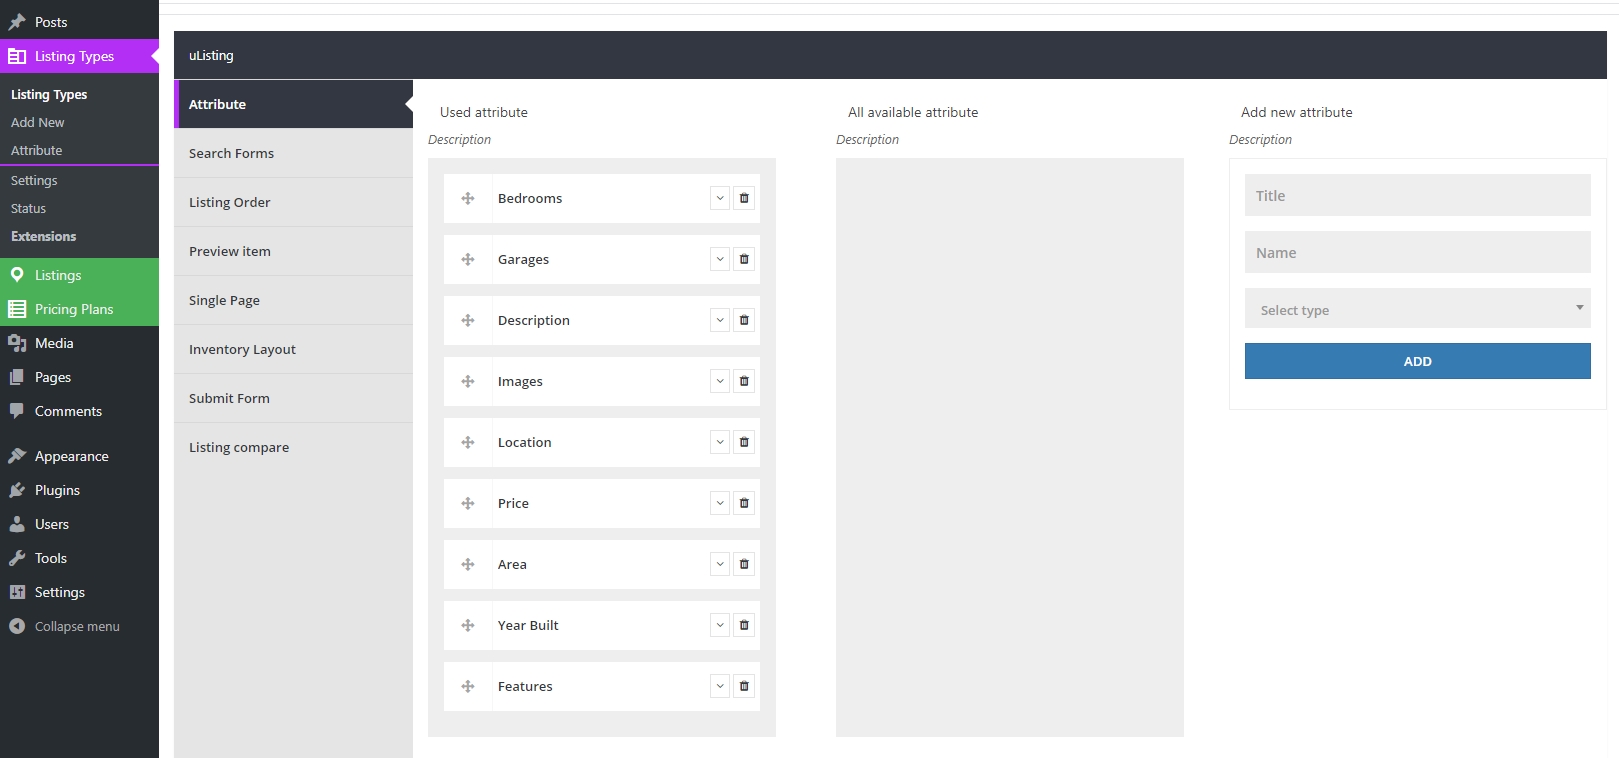Viewport: 1619px width, 758px height.
Task: Delete the Features attribute
Action: tap(744, 686)
